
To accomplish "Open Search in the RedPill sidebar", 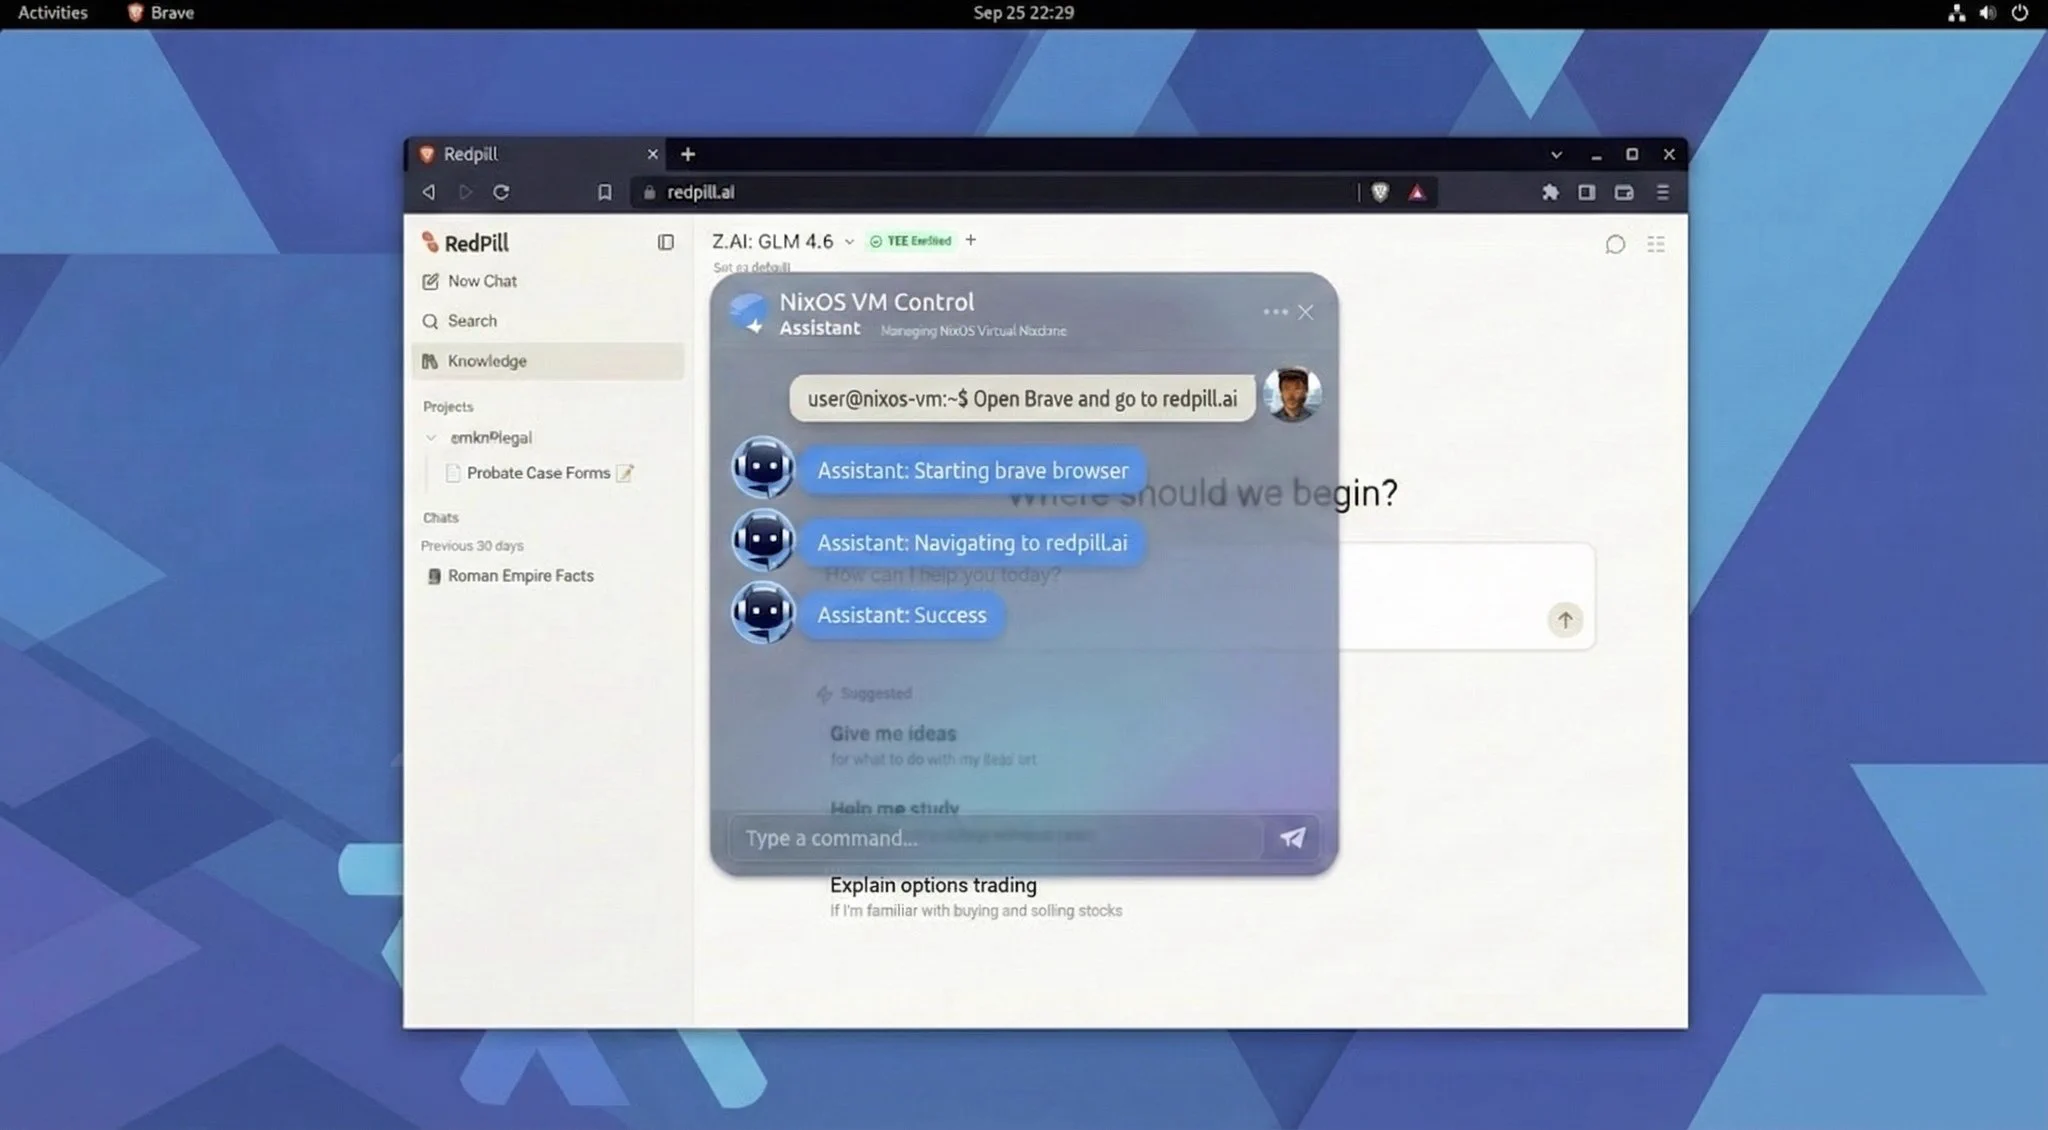I will pos(460,321).
